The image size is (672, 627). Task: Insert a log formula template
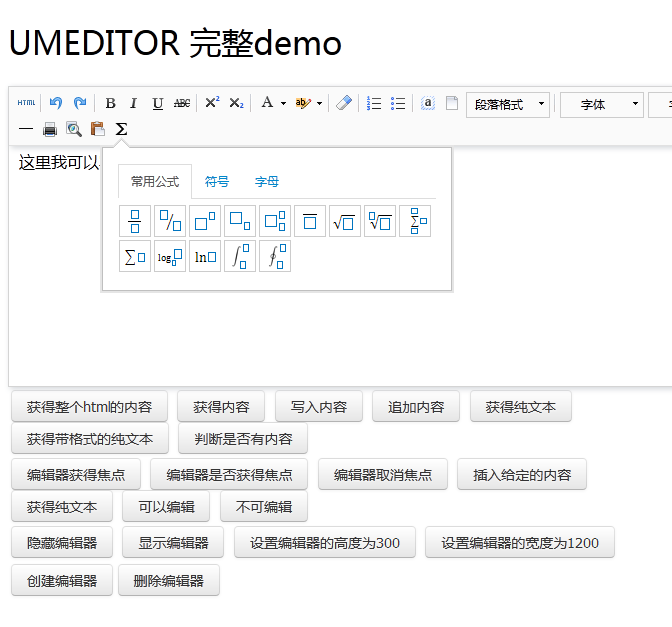170,256
